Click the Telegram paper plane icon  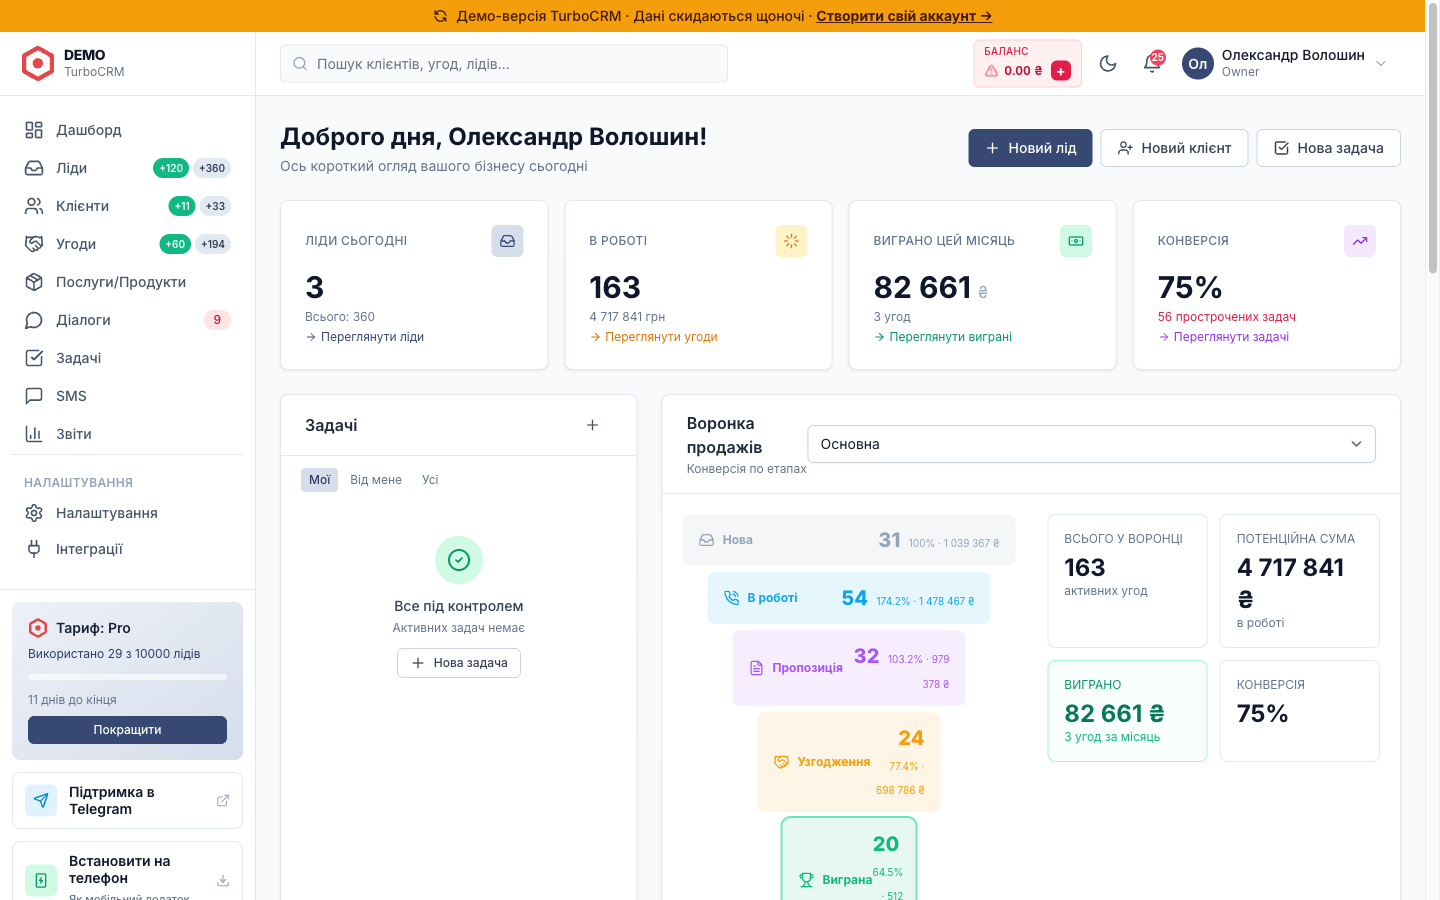tap(41, 800)
